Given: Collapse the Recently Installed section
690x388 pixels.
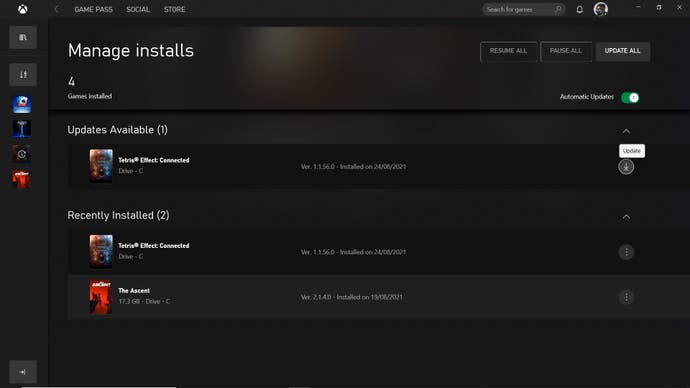Looking at the screenshot, I should click(626, 217).
